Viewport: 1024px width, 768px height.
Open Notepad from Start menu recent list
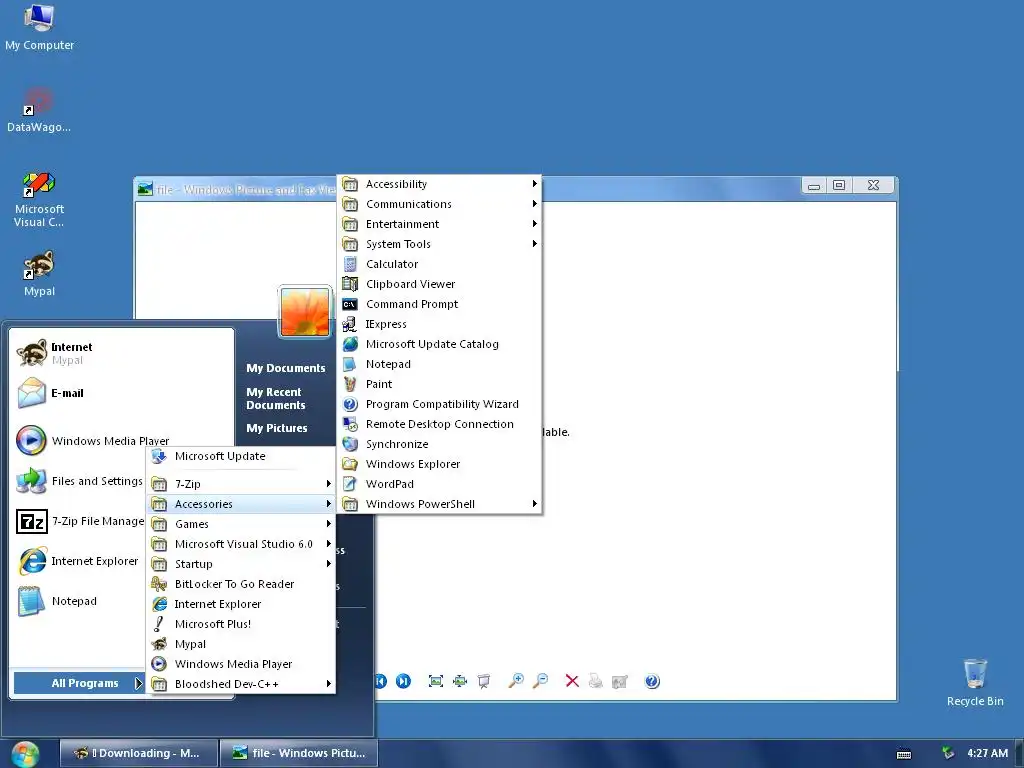80,601
